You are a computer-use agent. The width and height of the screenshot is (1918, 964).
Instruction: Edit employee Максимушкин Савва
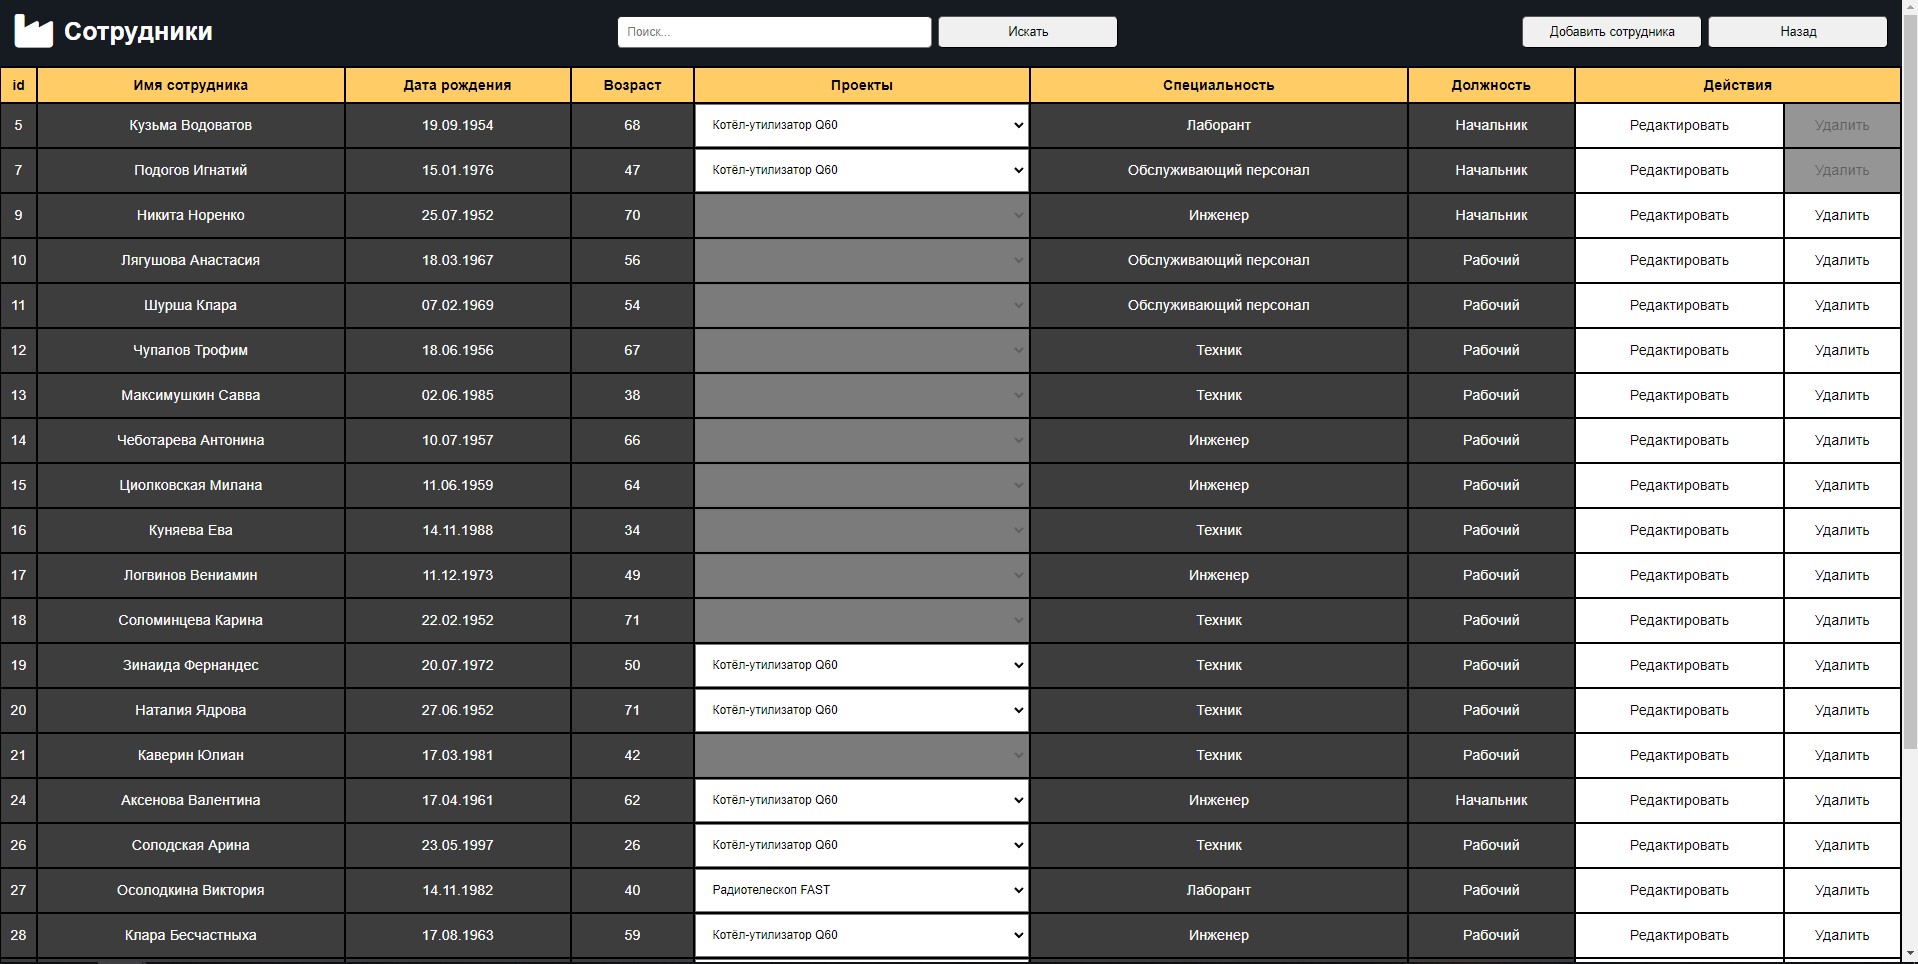[x=1679, y=396]
